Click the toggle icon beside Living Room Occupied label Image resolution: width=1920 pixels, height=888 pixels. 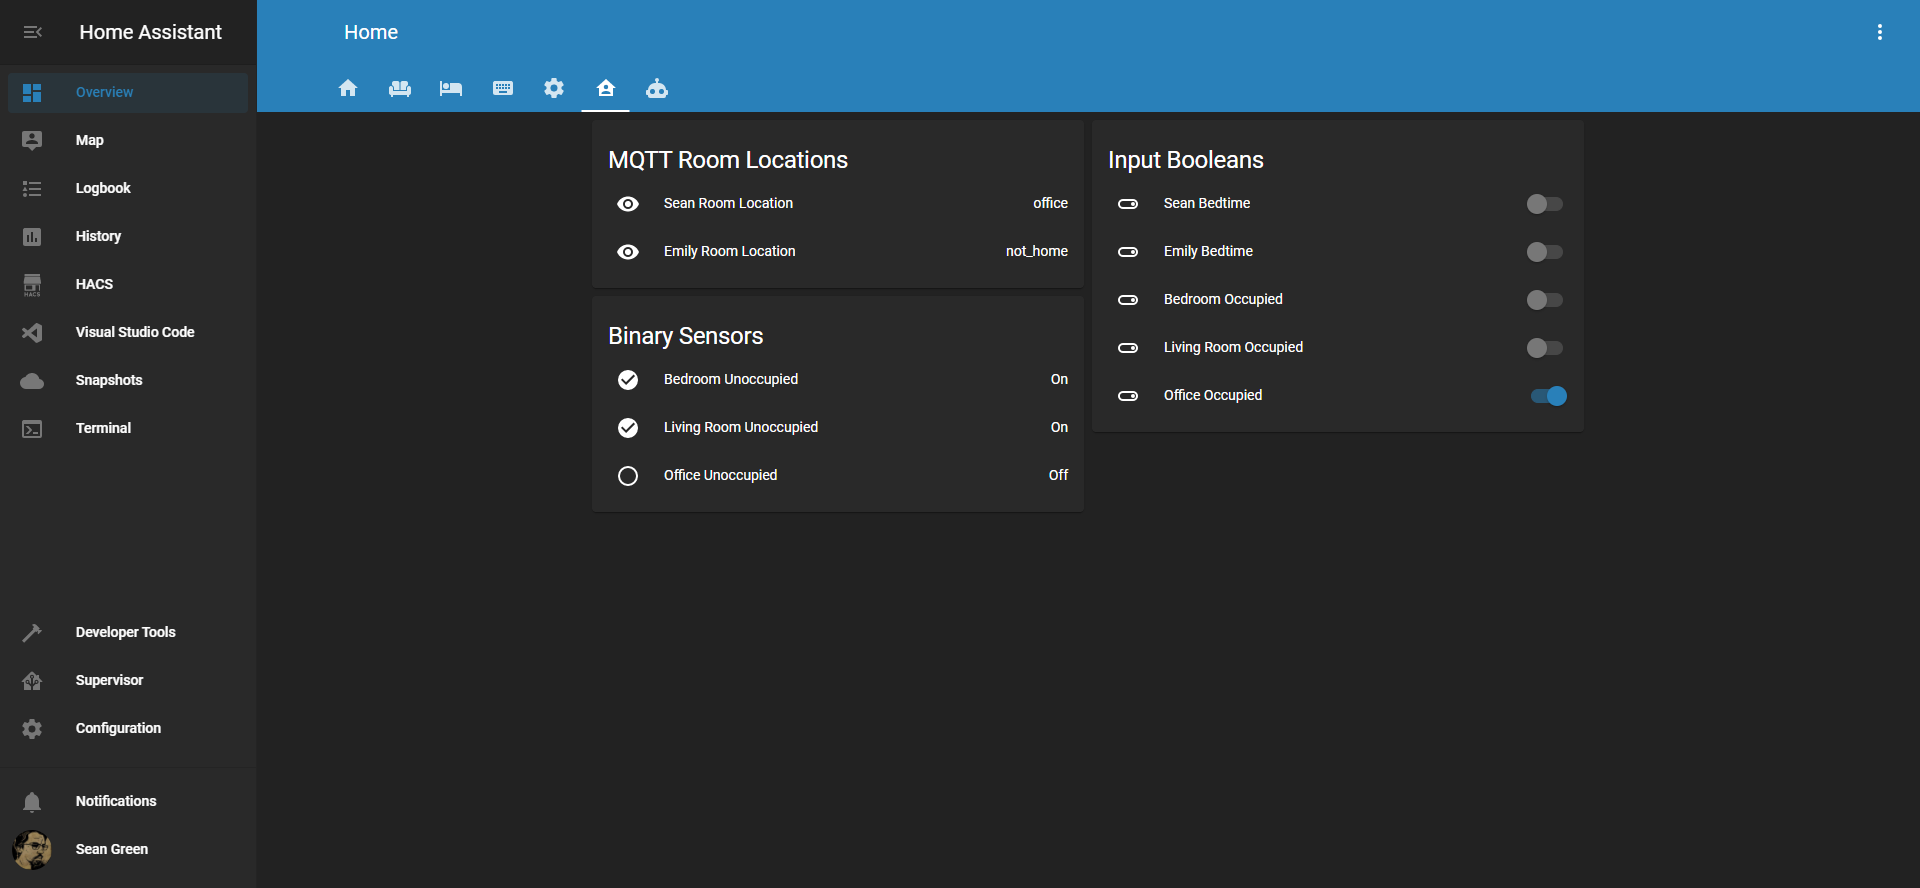(x=1128, y=348)
